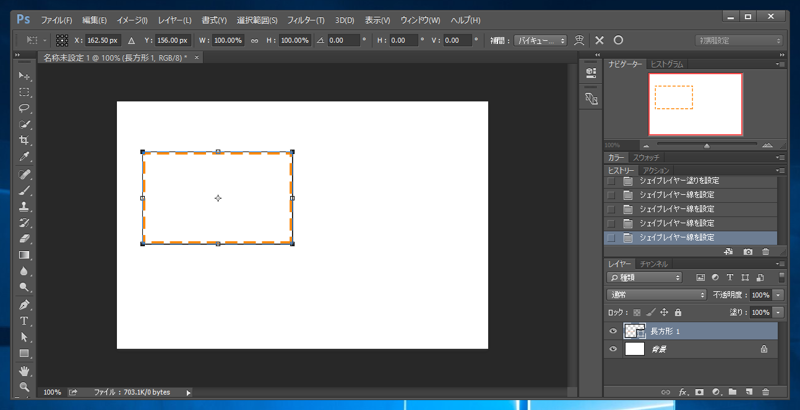Create a new group folder icon

click(x=733, y=392)
